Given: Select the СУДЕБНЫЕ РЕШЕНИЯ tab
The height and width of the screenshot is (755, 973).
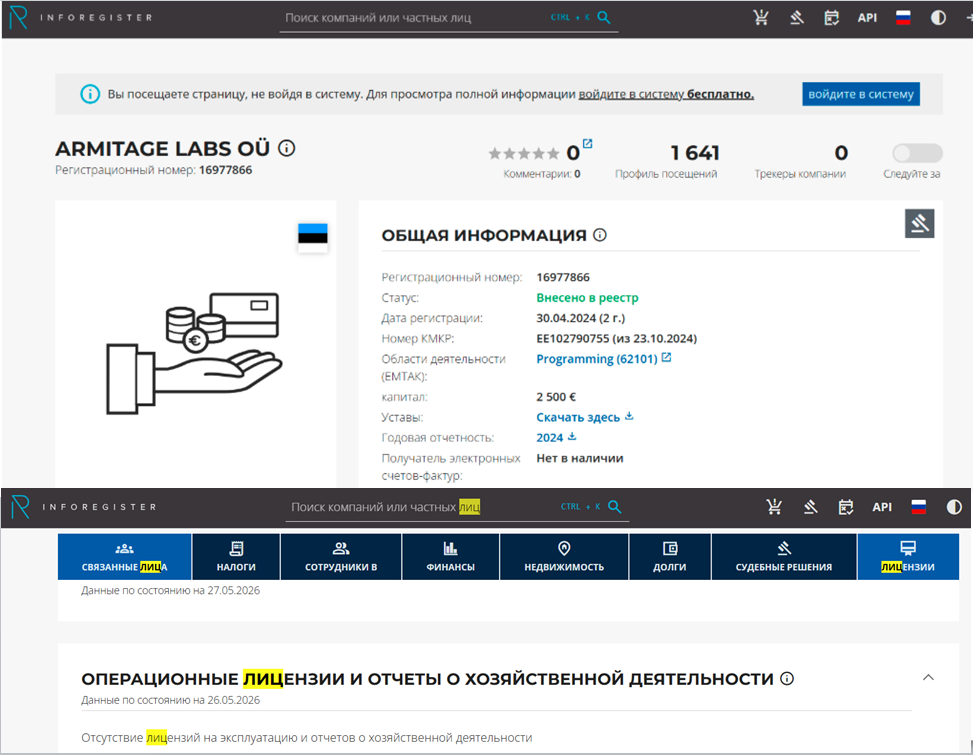Looking at the screenshot, I should coord(784,556).
